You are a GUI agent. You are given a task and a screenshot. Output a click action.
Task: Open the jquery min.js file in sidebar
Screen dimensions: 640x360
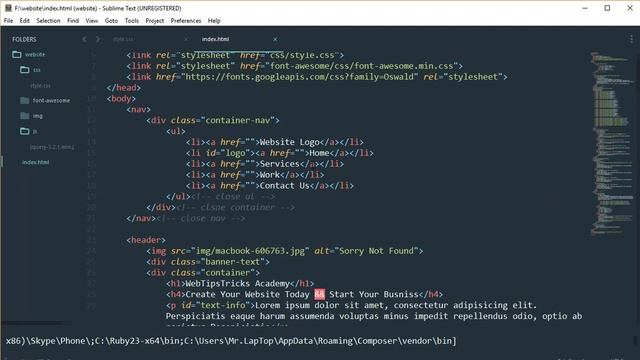pos(52,147)
